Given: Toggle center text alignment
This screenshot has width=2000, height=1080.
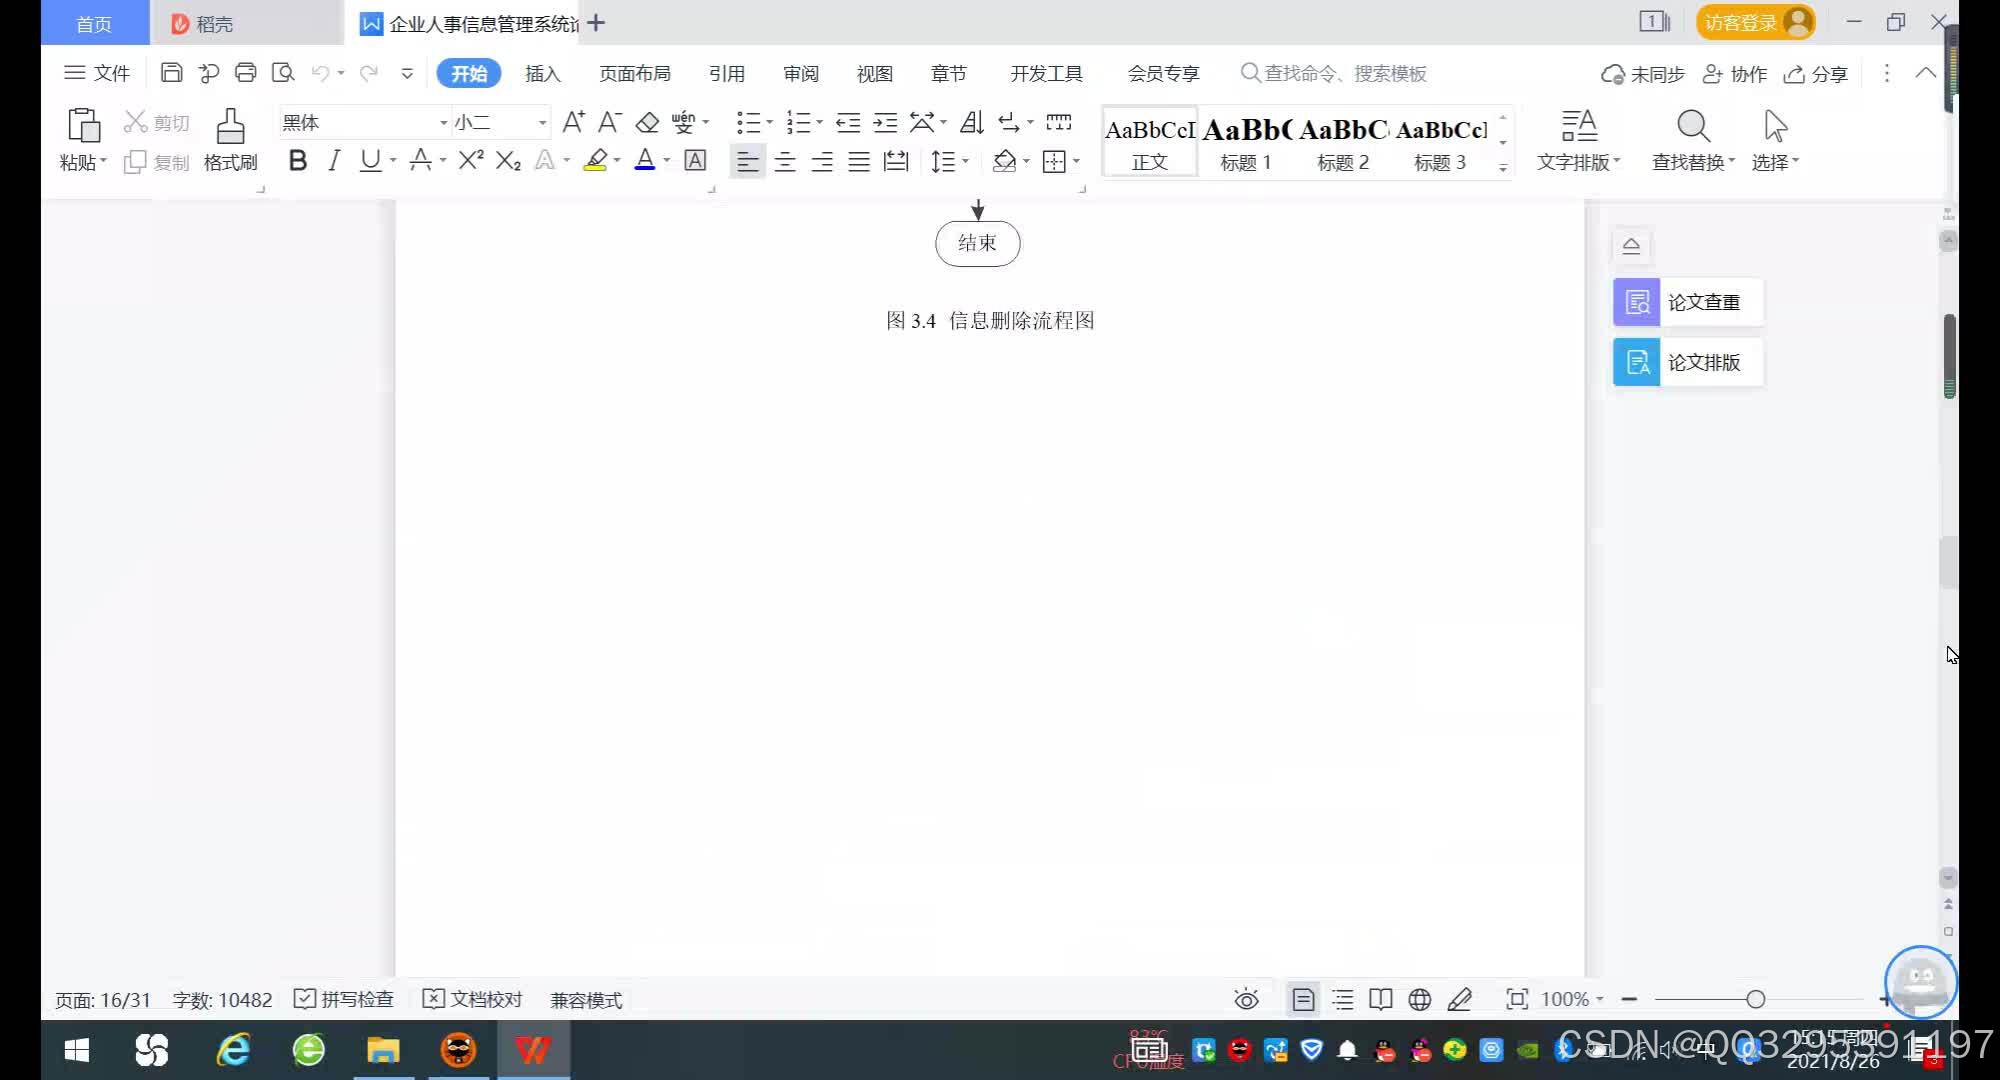Looking at the screenshot, I should coord(785,160).
